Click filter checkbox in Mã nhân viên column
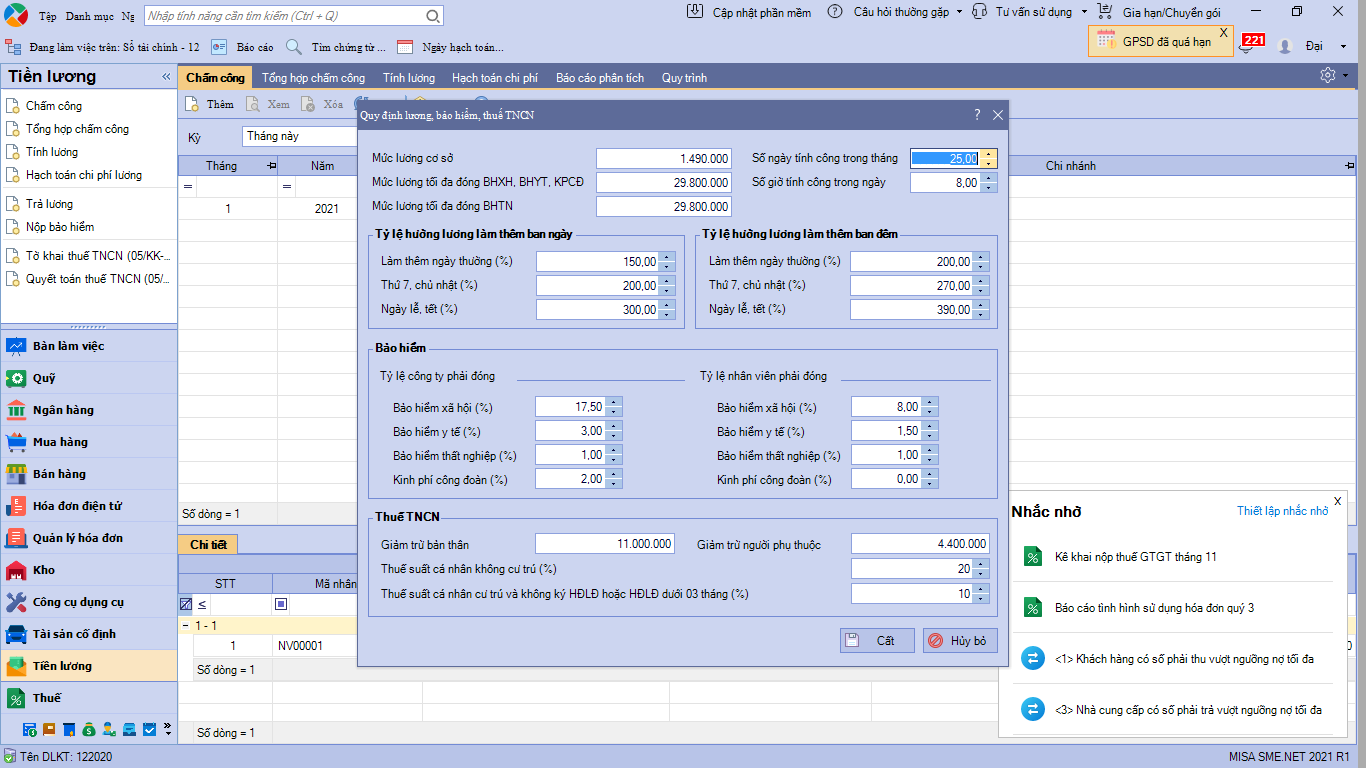Screen dimensions: 1366x768 [x=281, y=604]
